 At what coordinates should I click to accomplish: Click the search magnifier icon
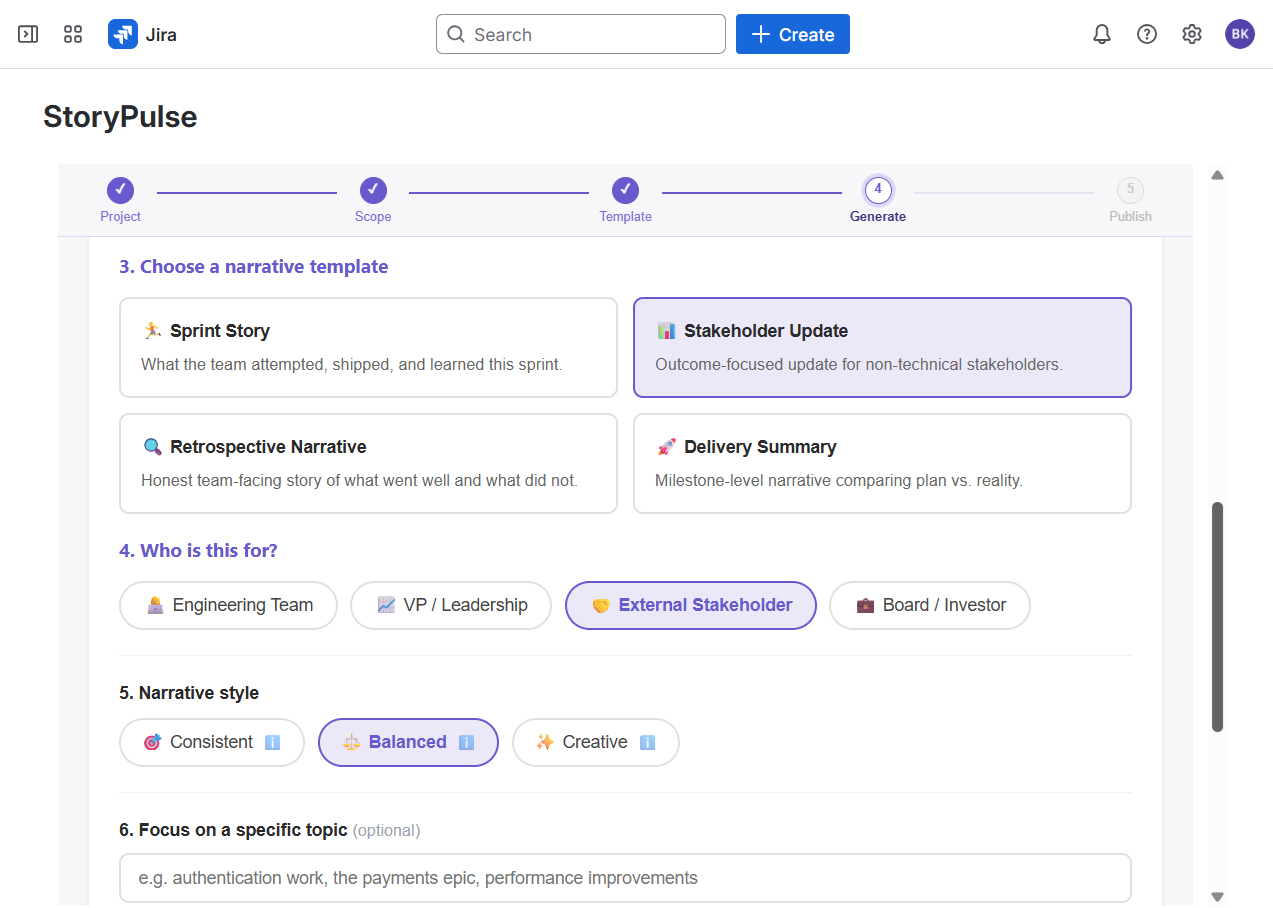[456, 34]
